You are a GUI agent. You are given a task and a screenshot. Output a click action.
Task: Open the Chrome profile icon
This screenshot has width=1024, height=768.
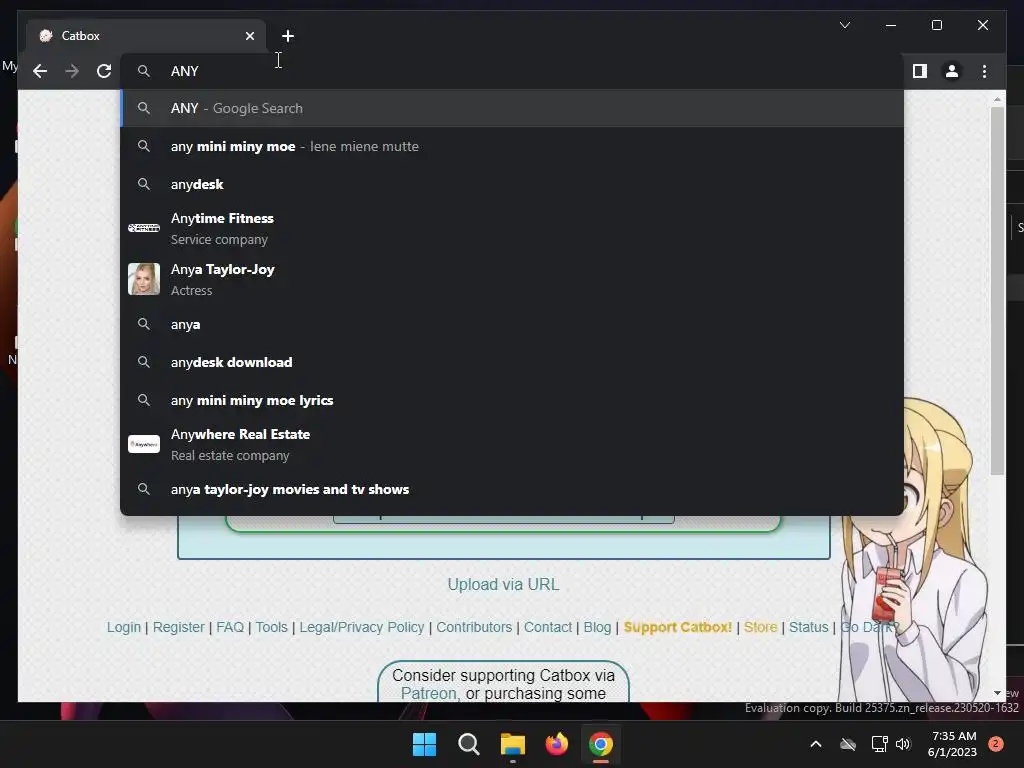[952, 71]
